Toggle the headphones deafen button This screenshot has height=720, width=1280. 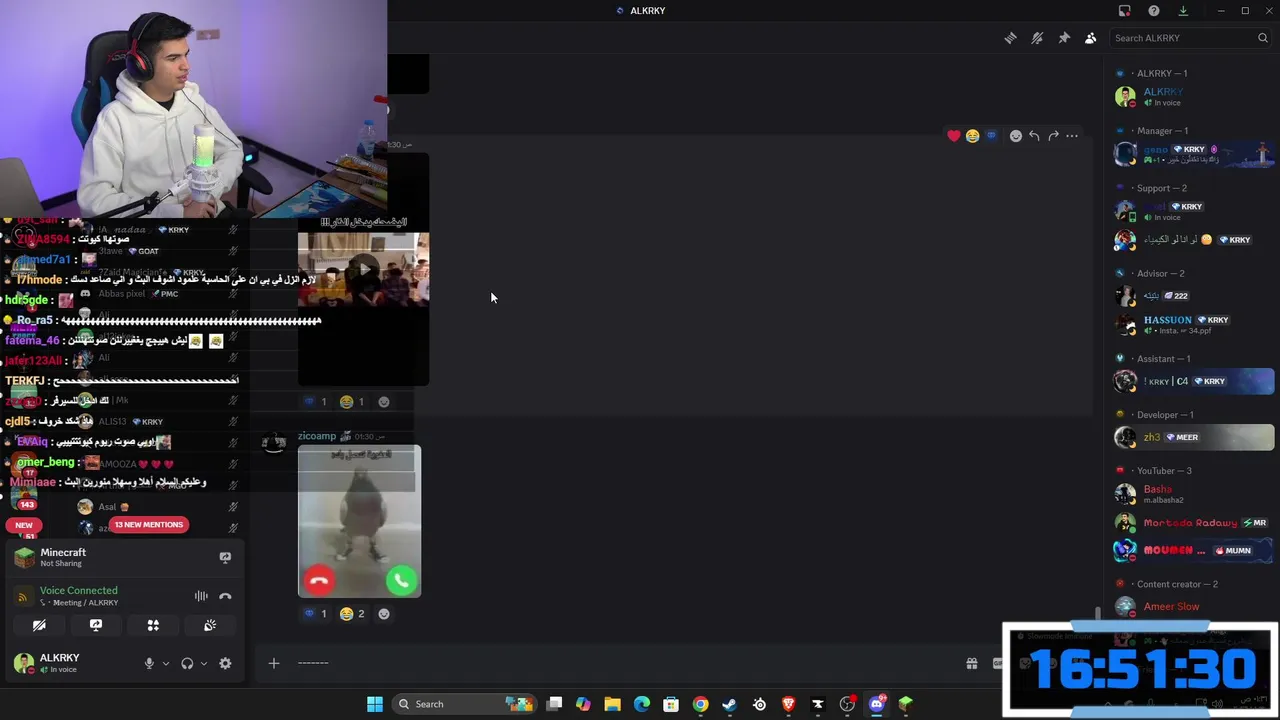pyautogui.click(x=187, y=663)
